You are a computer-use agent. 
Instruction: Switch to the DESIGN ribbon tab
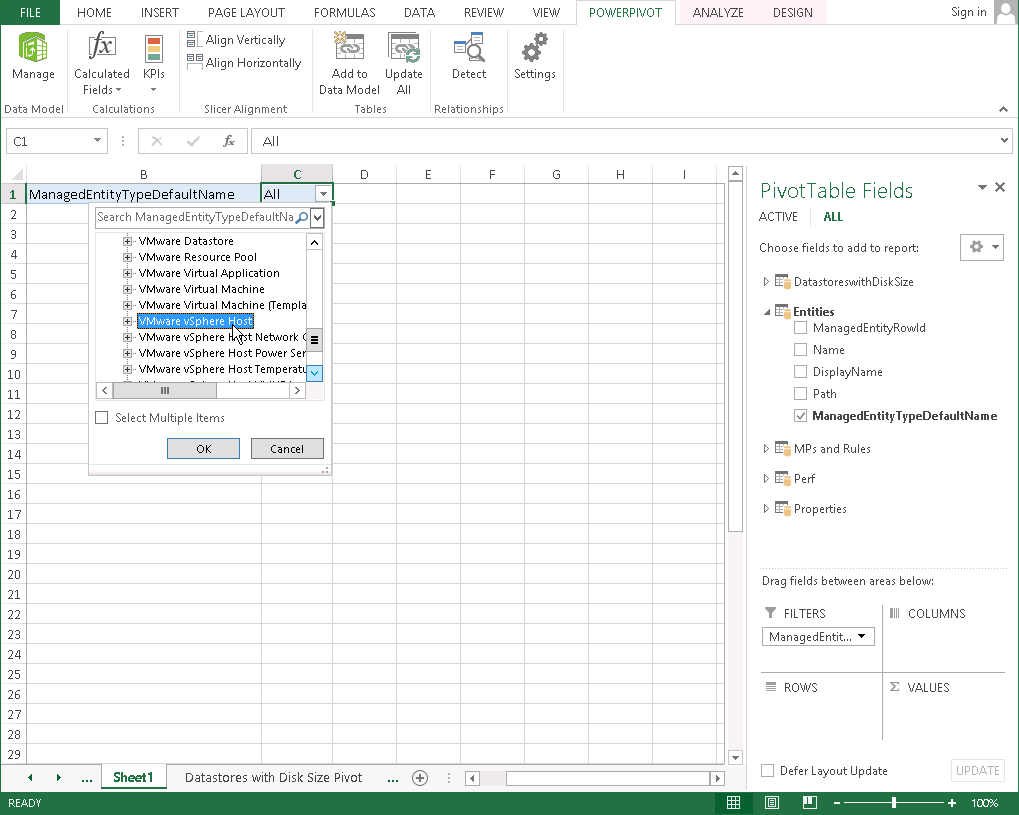click(x=792, y=12)
